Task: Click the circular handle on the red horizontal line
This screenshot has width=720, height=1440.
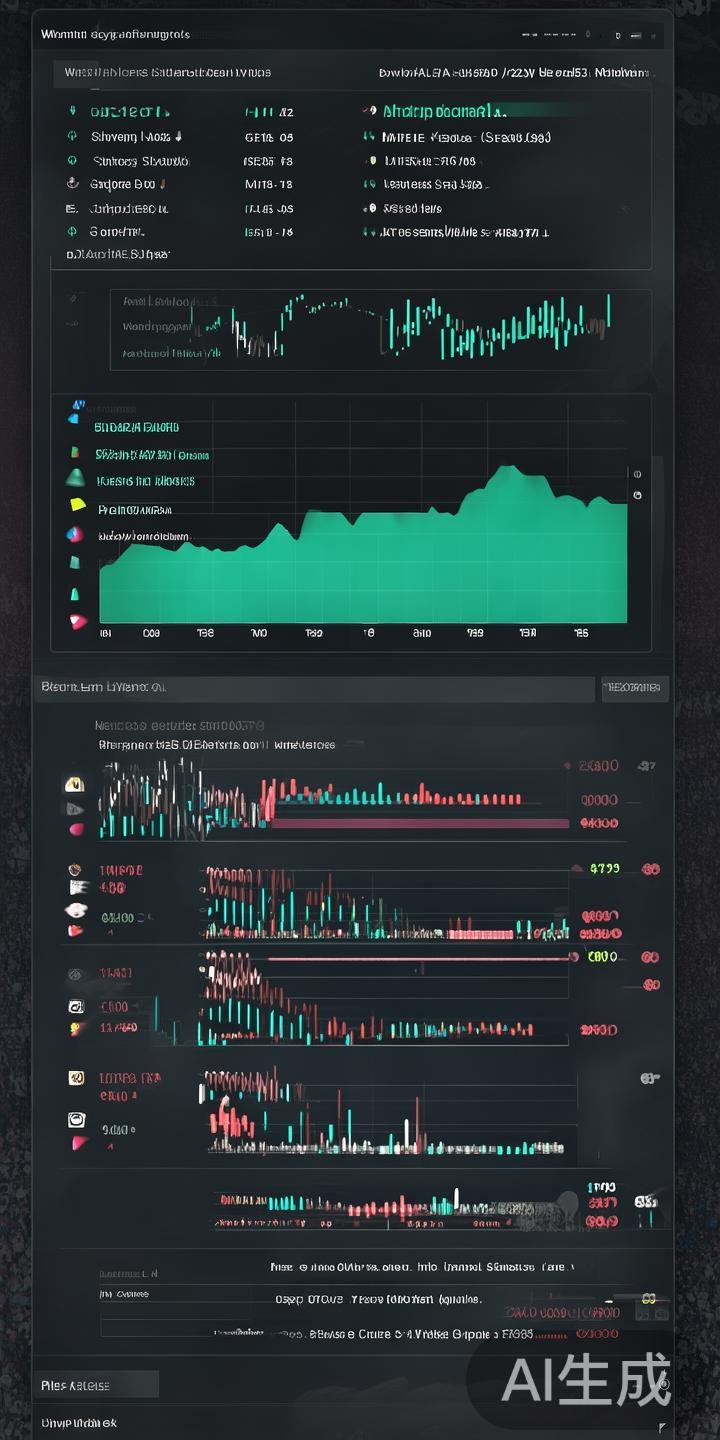Action: [573, 957]
